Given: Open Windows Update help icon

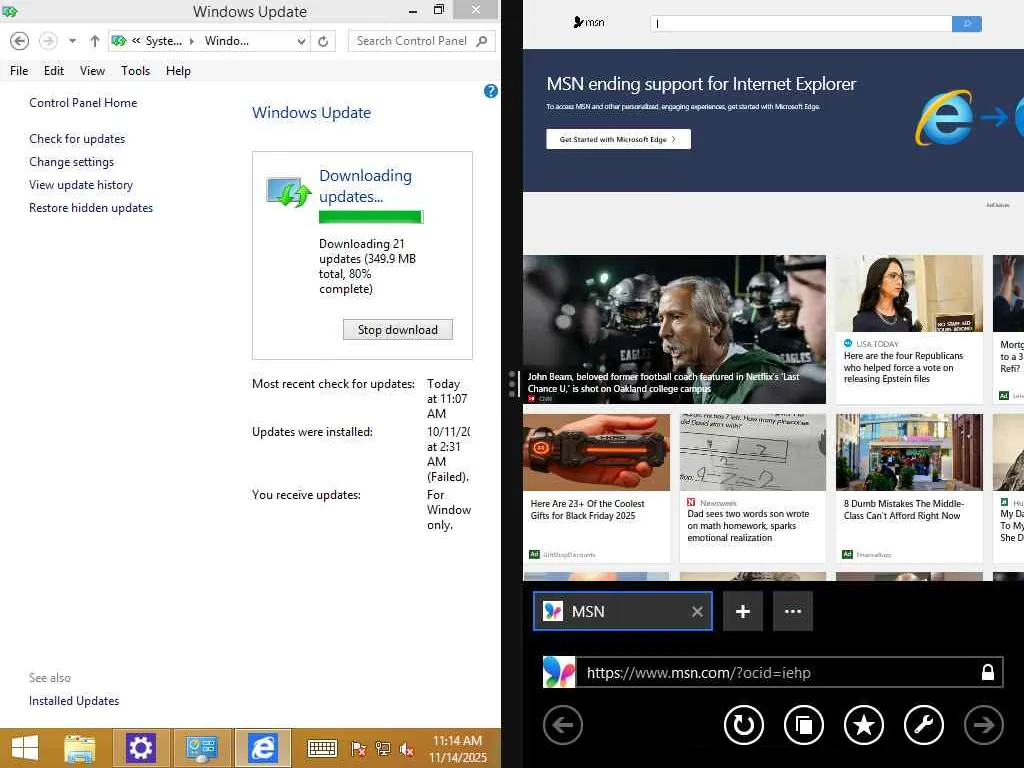Looking at the screenshot, I should point(490,91).
